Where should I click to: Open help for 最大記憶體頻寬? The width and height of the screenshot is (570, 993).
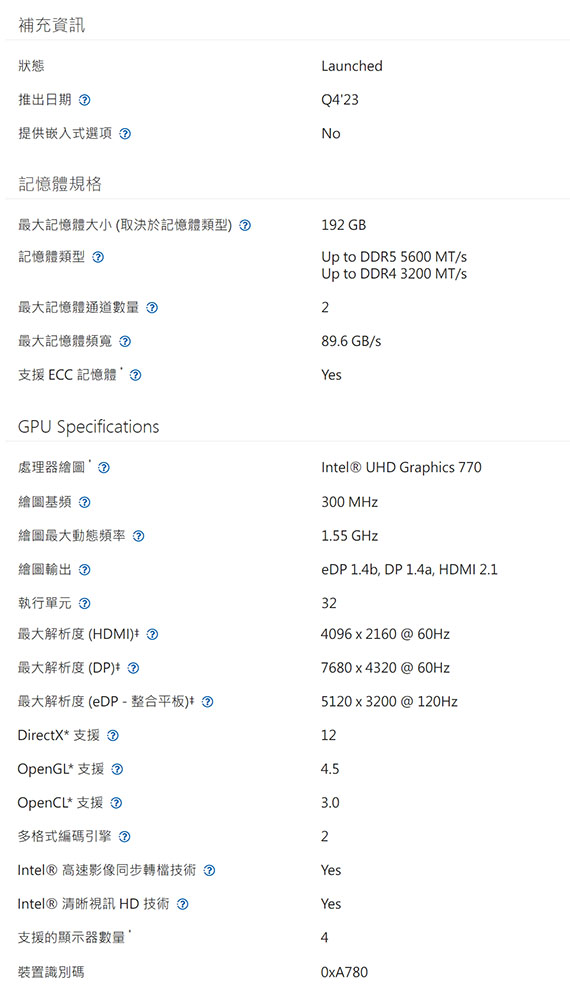click(125, 341)
